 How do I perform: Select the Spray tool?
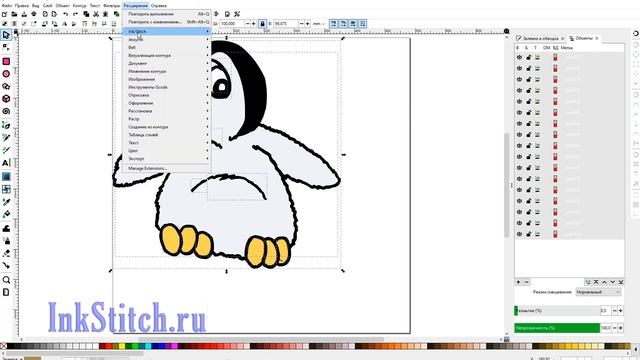[6, 241]
